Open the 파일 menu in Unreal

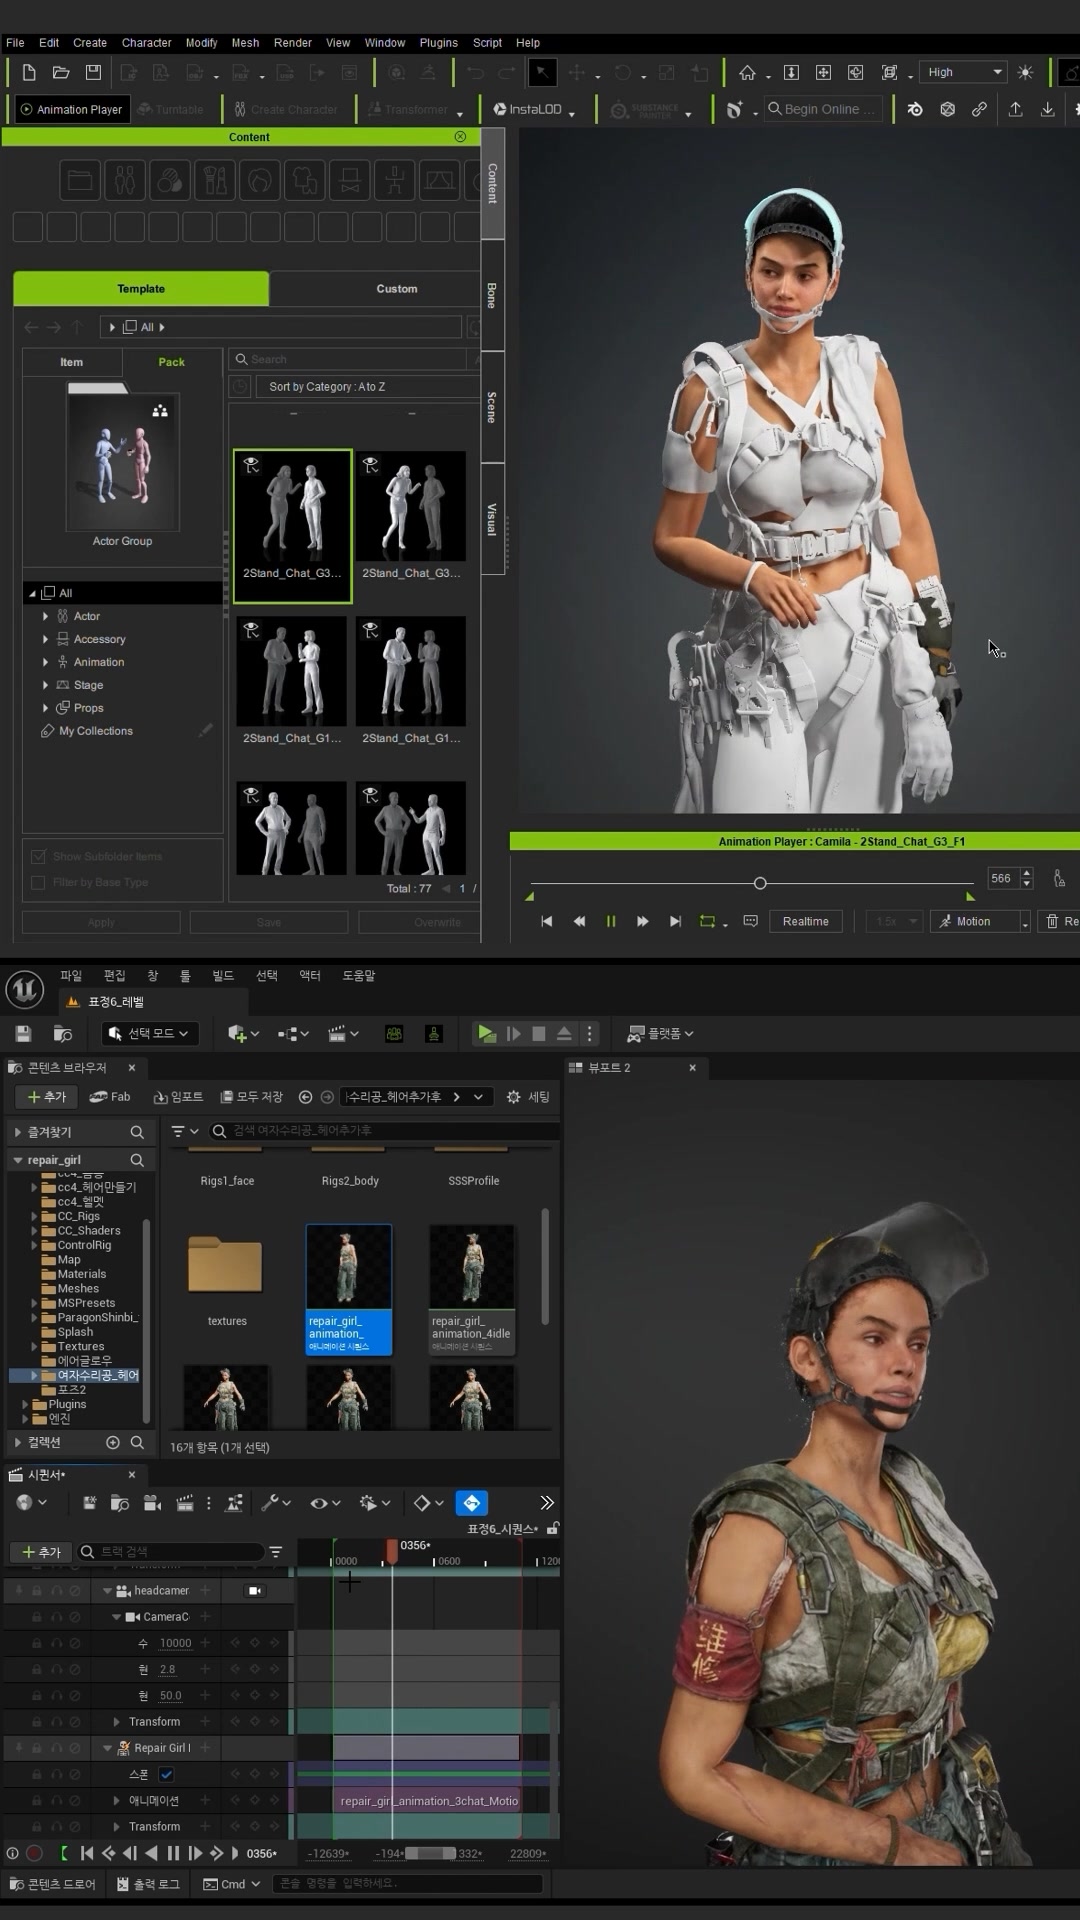point(71,976)
